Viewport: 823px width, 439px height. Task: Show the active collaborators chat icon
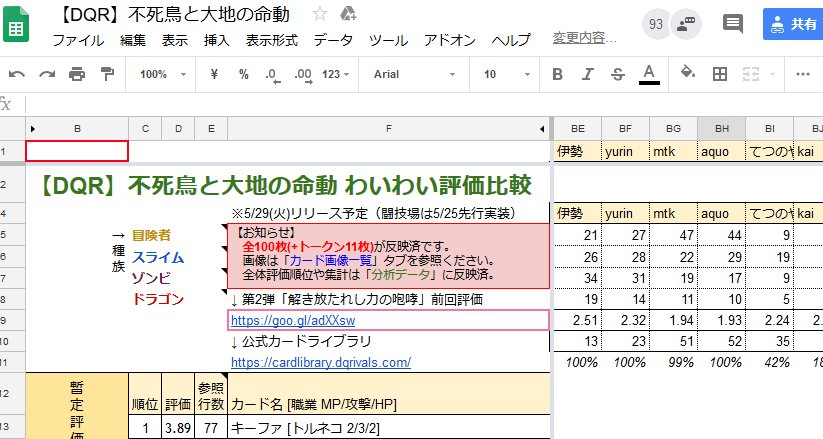click(x=686, y=24)
